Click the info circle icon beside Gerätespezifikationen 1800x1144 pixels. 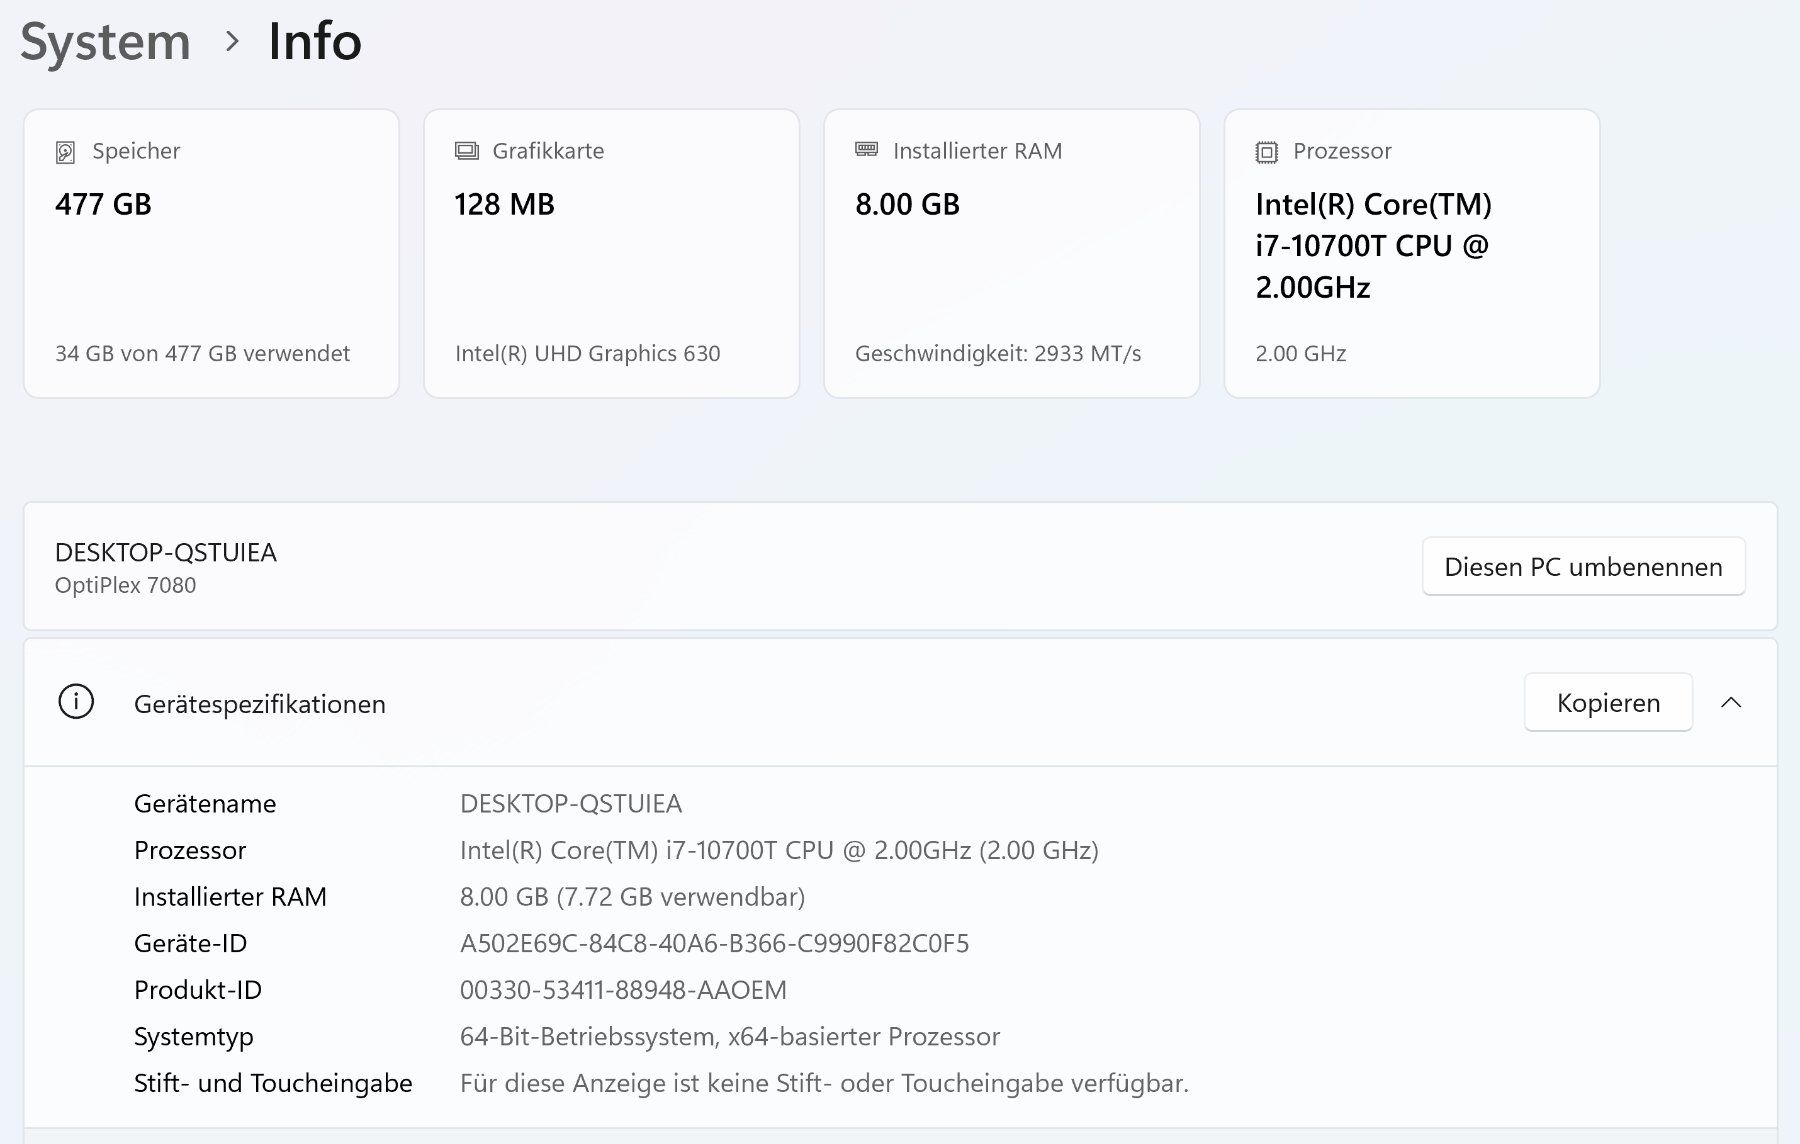click(76, 702)
